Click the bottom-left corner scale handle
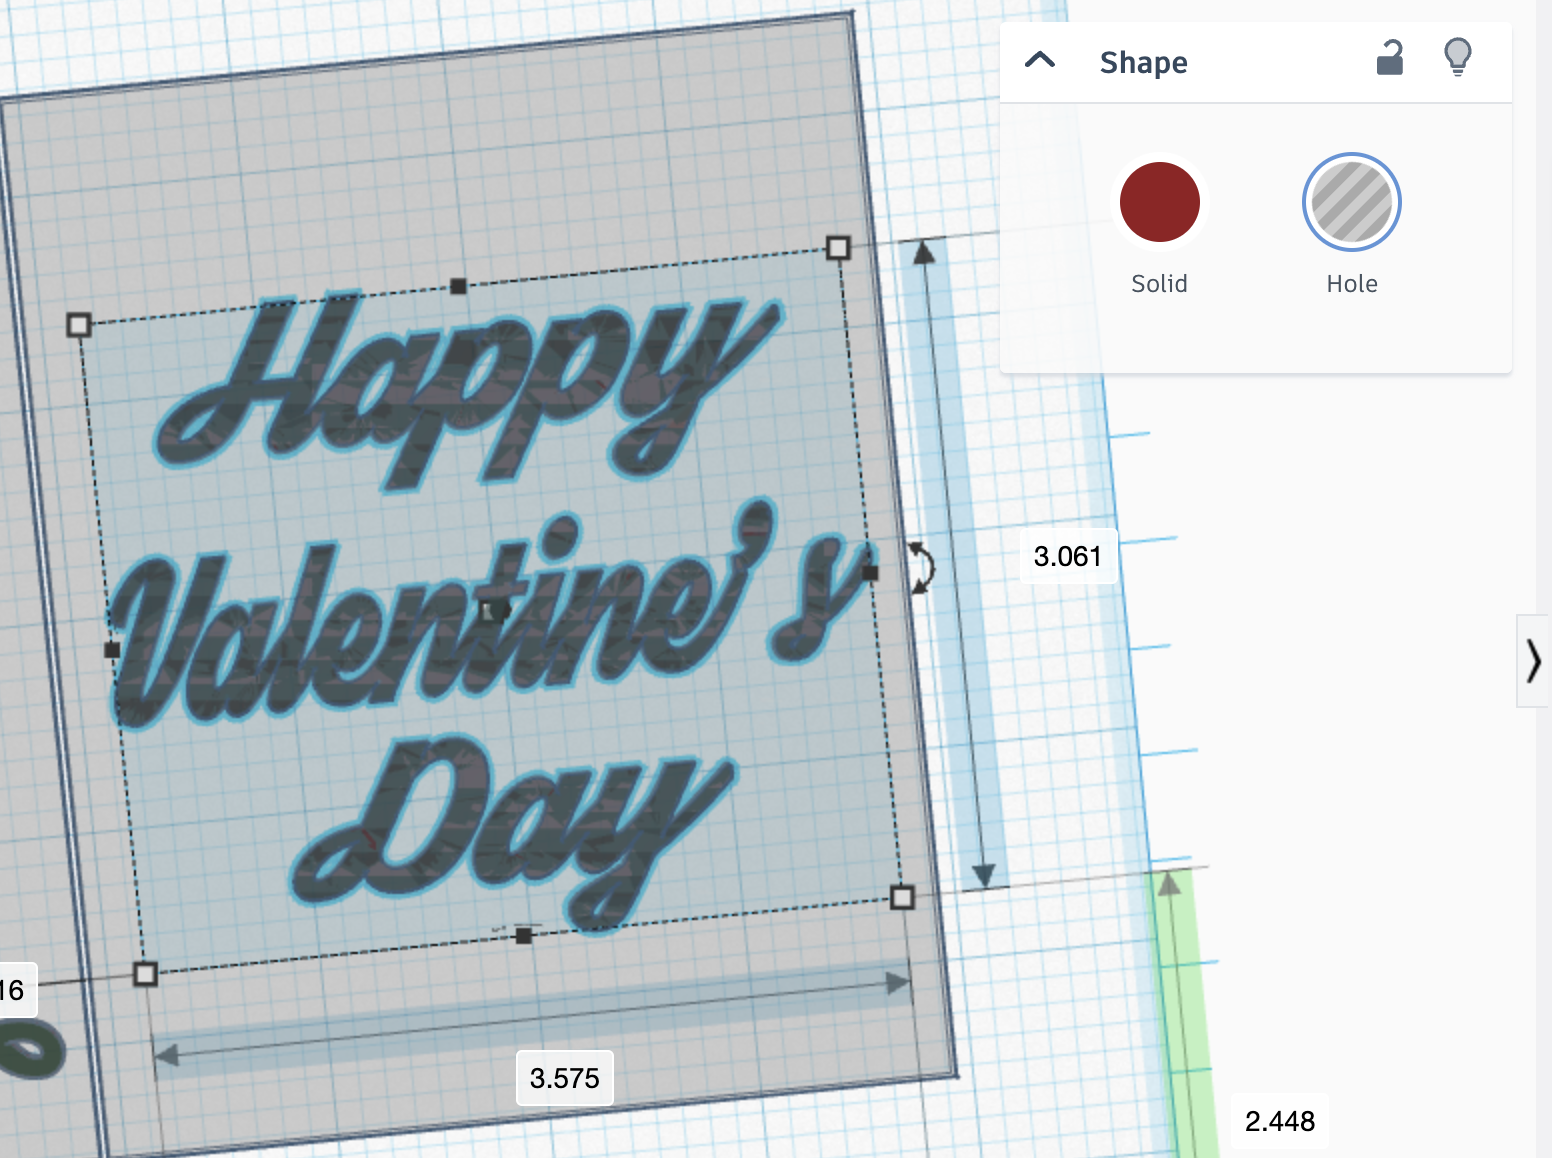1552x1158 pixels. tap(144, 973)
